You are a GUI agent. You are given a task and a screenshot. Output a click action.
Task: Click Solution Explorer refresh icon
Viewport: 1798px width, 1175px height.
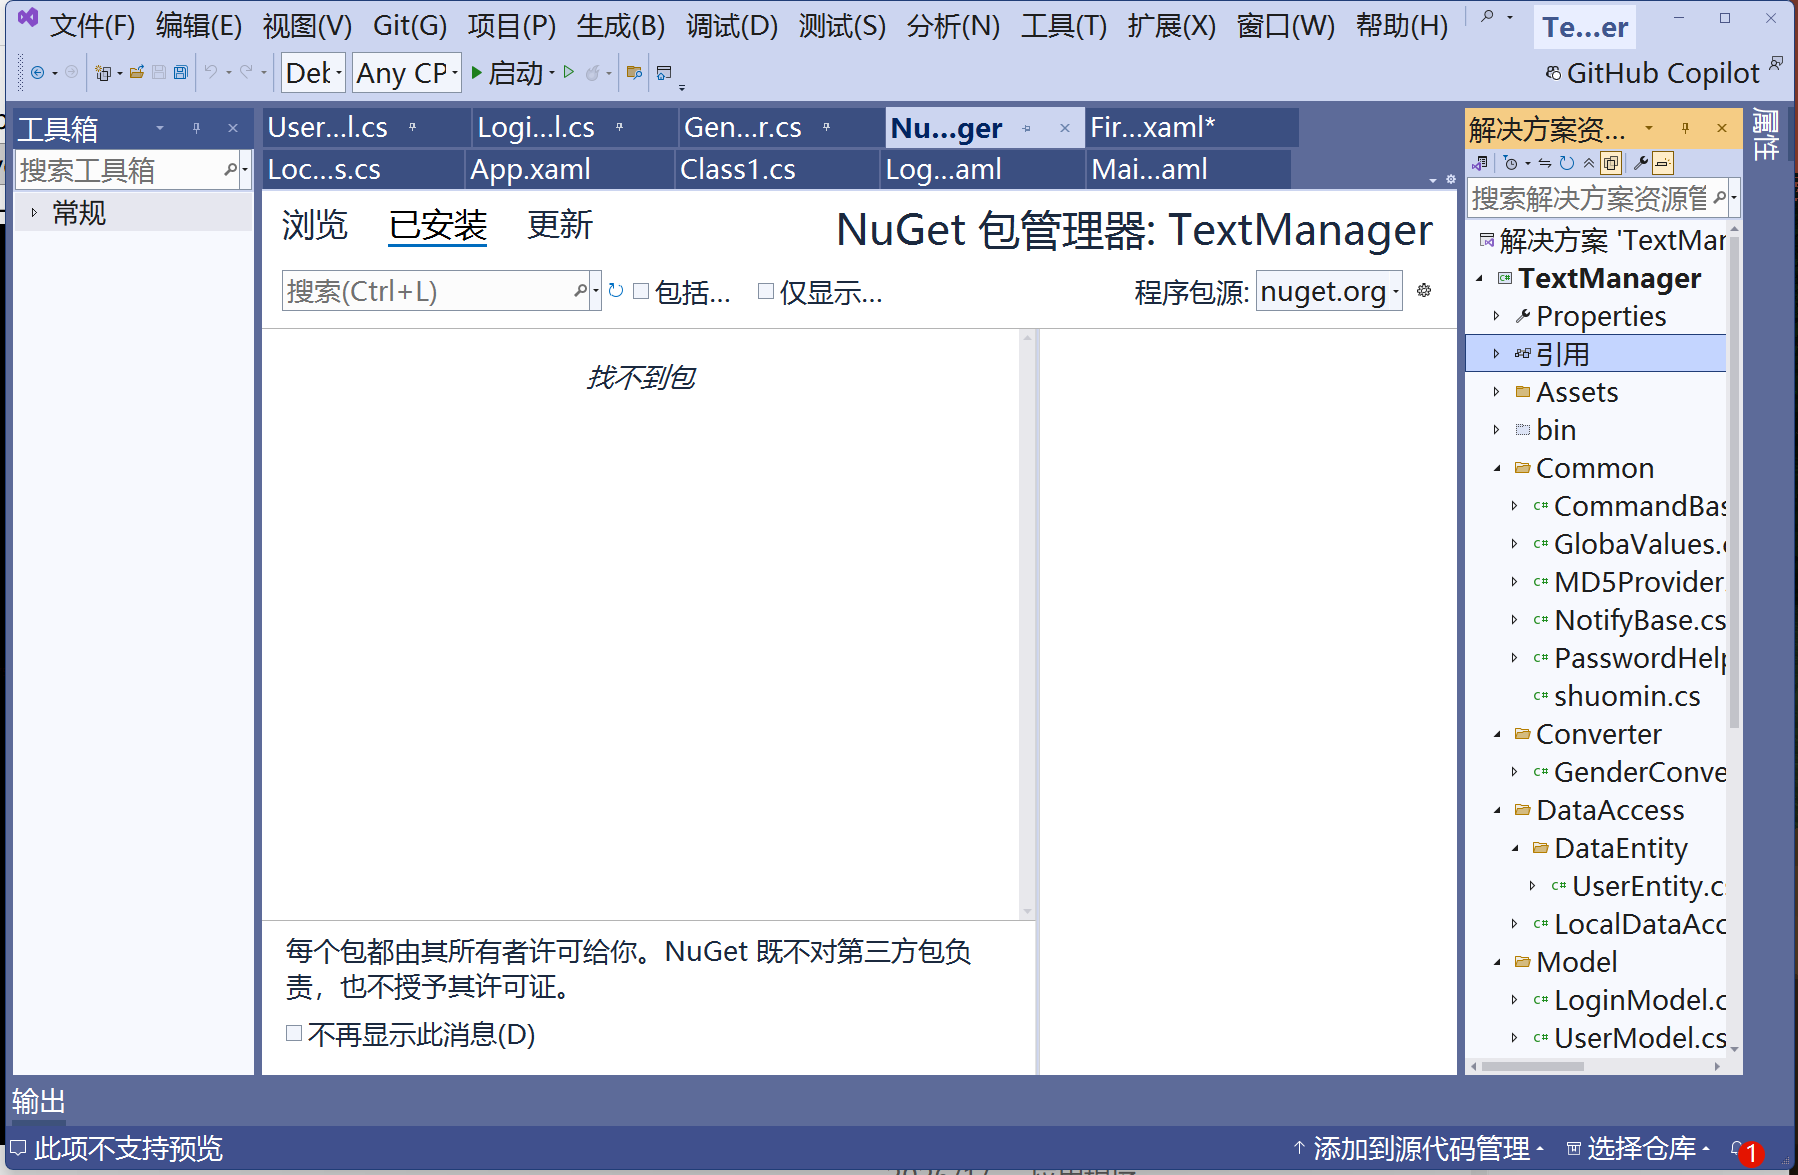click(x=1567, y=163)
